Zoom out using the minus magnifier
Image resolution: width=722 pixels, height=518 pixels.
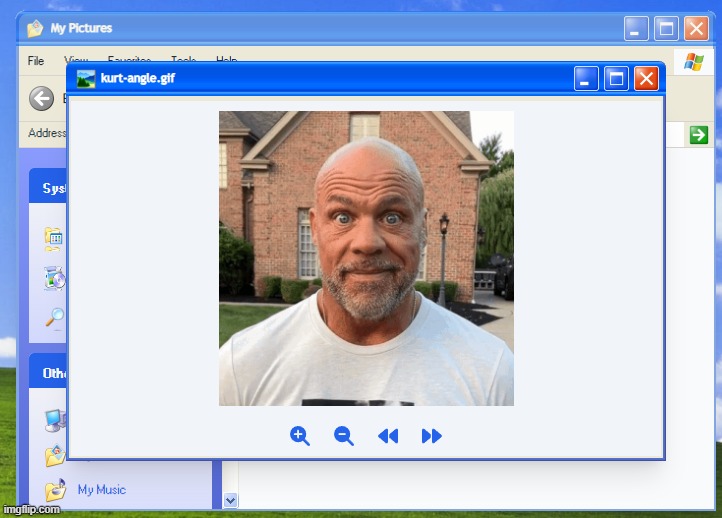[x=344, y=436]
